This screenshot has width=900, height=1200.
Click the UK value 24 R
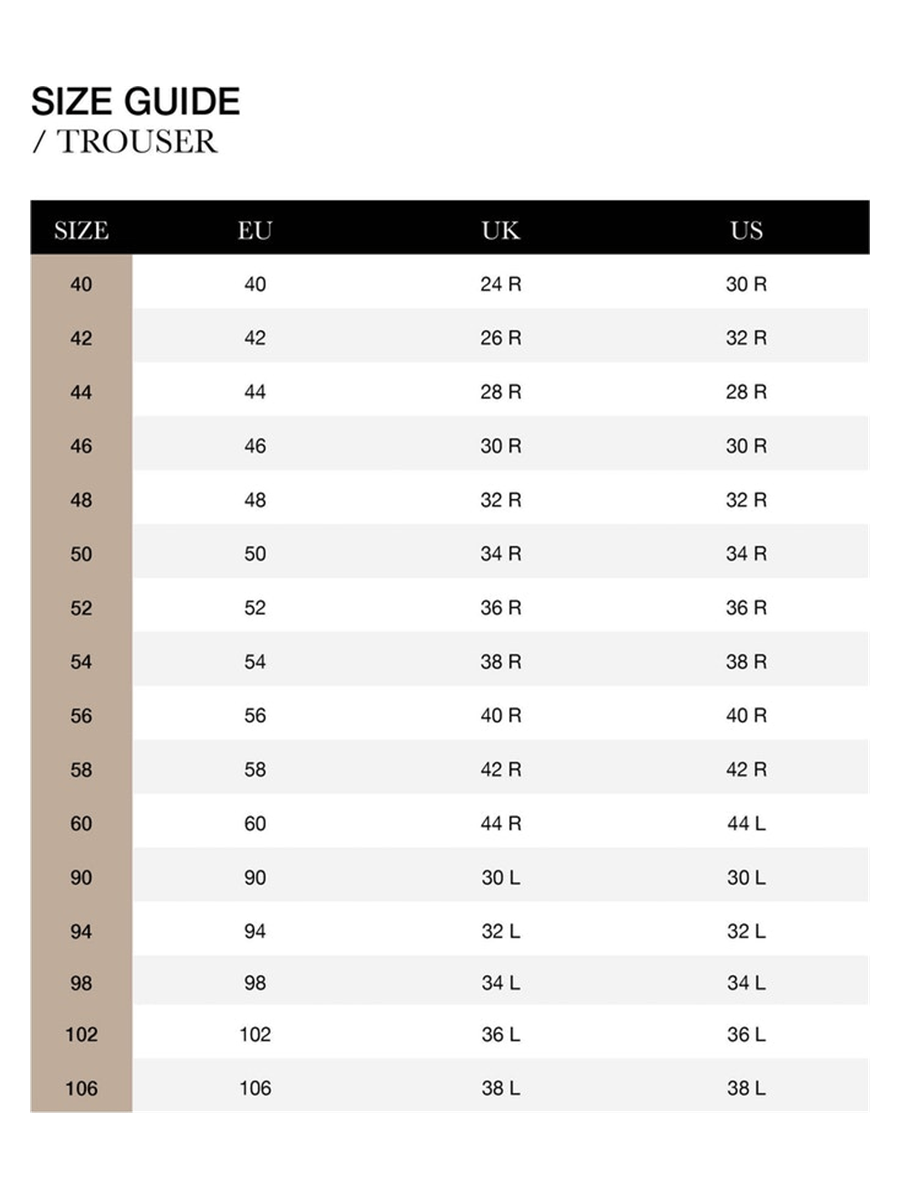(501, 285)
